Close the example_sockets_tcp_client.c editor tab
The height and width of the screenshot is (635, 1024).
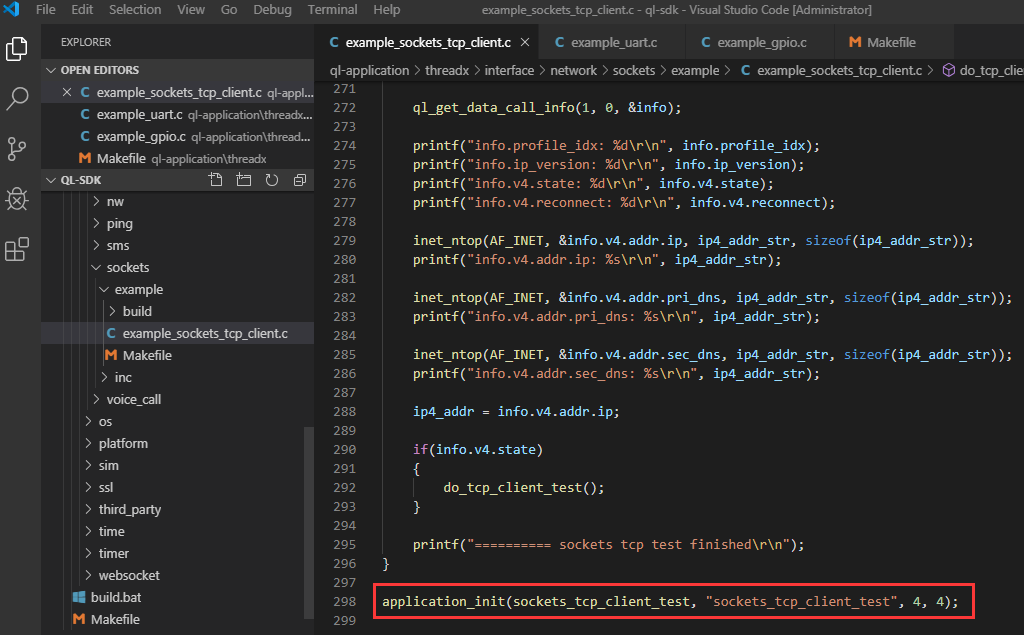[524, 43]
